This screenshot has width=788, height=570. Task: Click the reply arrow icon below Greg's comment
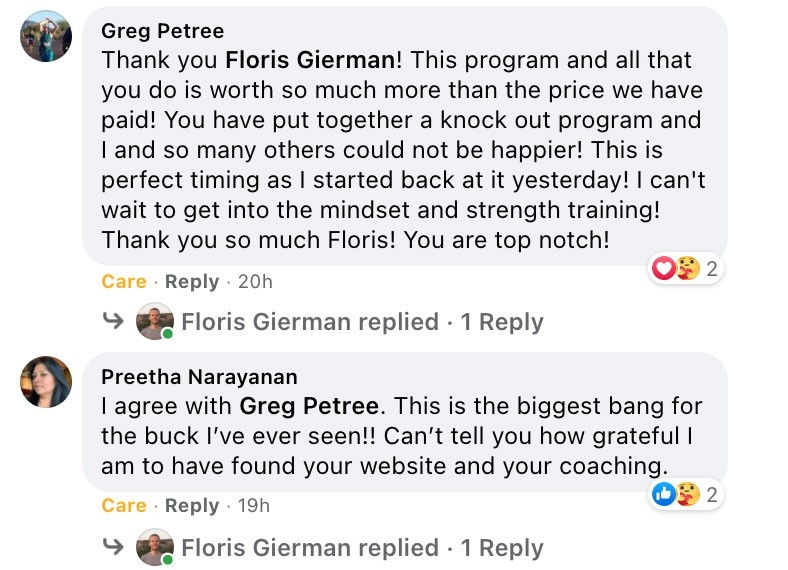pos(114,322)
